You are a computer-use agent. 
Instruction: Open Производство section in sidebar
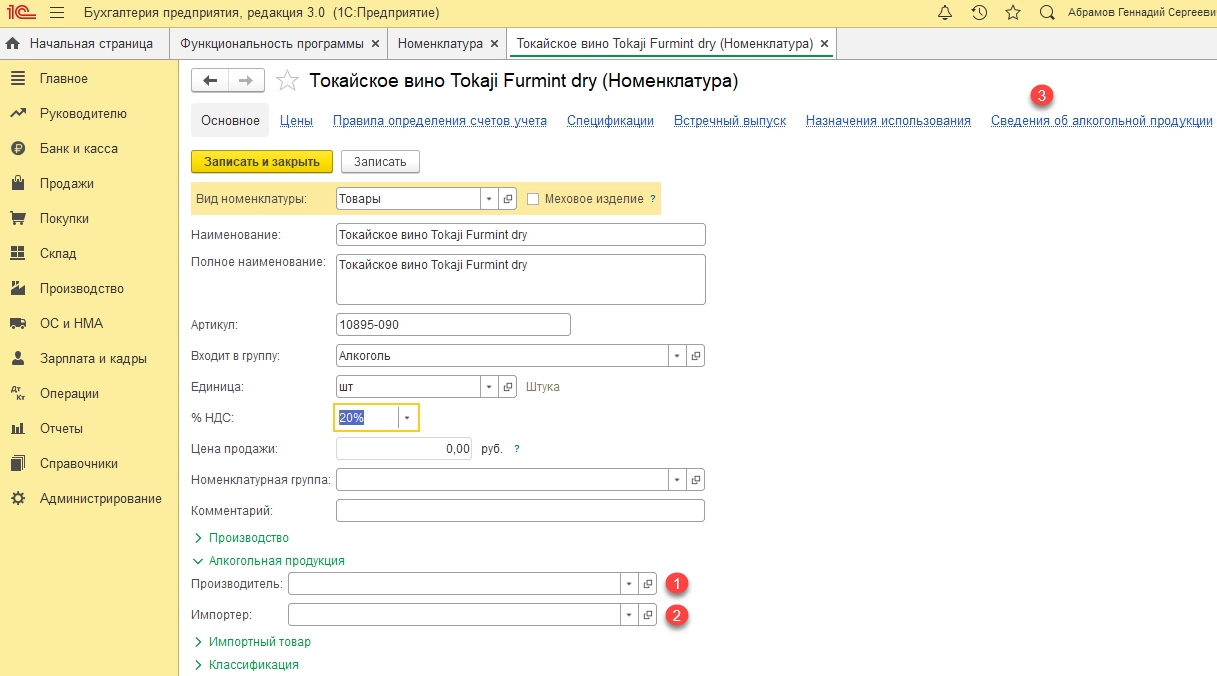pos(81,289)
